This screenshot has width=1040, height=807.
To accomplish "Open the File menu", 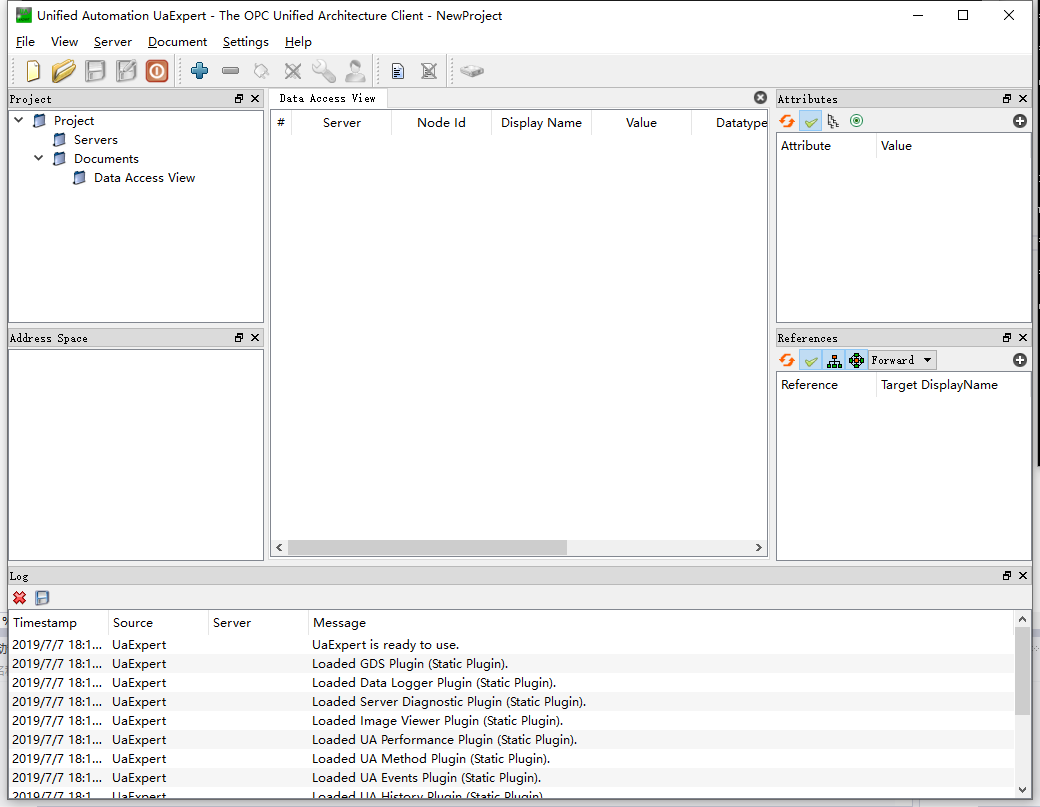I will coord(25,42).
